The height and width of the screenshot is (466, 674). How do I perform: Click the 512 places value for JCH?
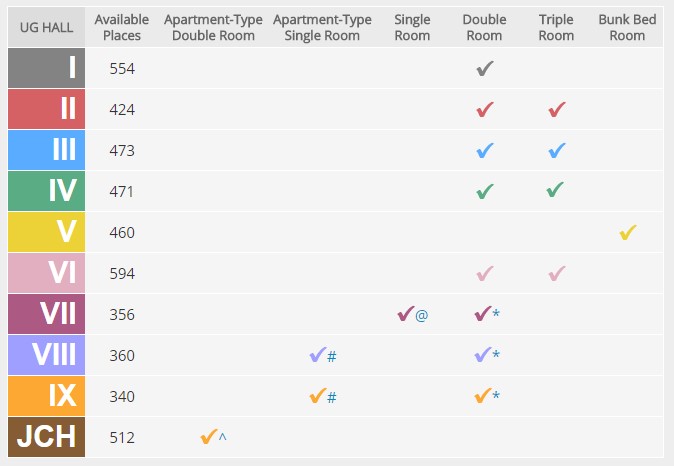pos(122,437)
